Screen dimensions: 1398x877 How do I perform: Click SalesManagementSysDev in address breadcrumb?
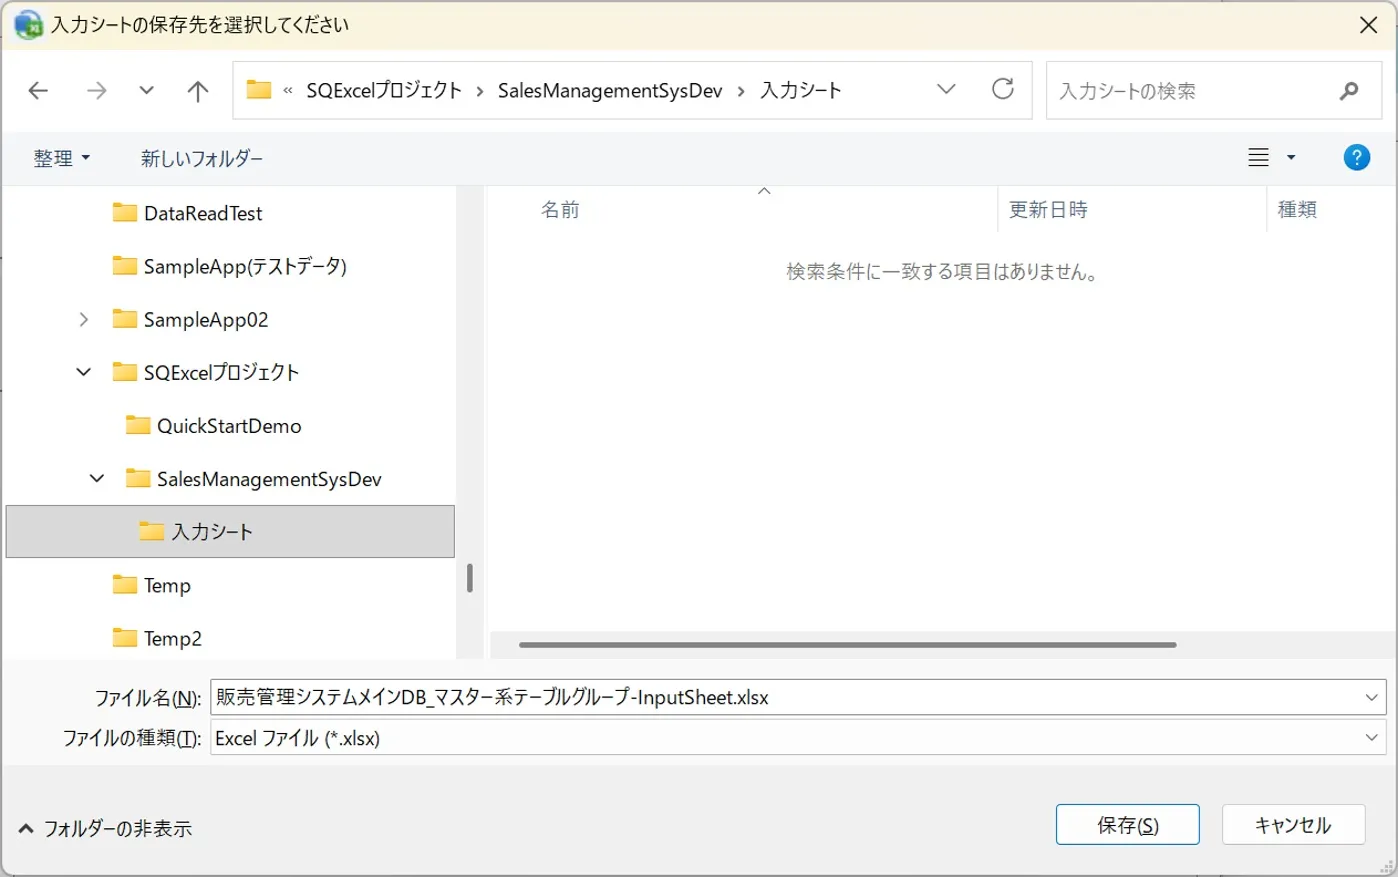click(610, 90)
